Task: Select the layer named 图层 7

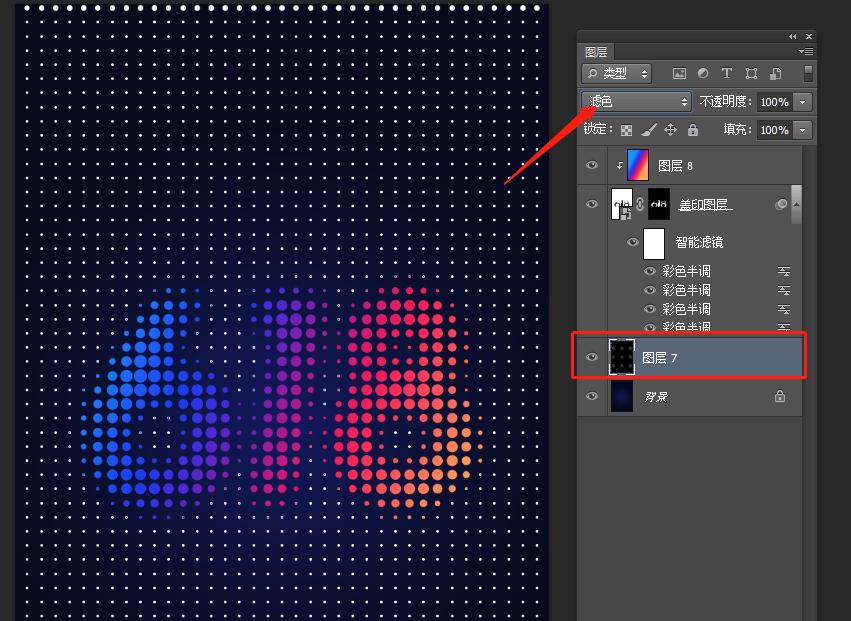Action: pos(659,358)
